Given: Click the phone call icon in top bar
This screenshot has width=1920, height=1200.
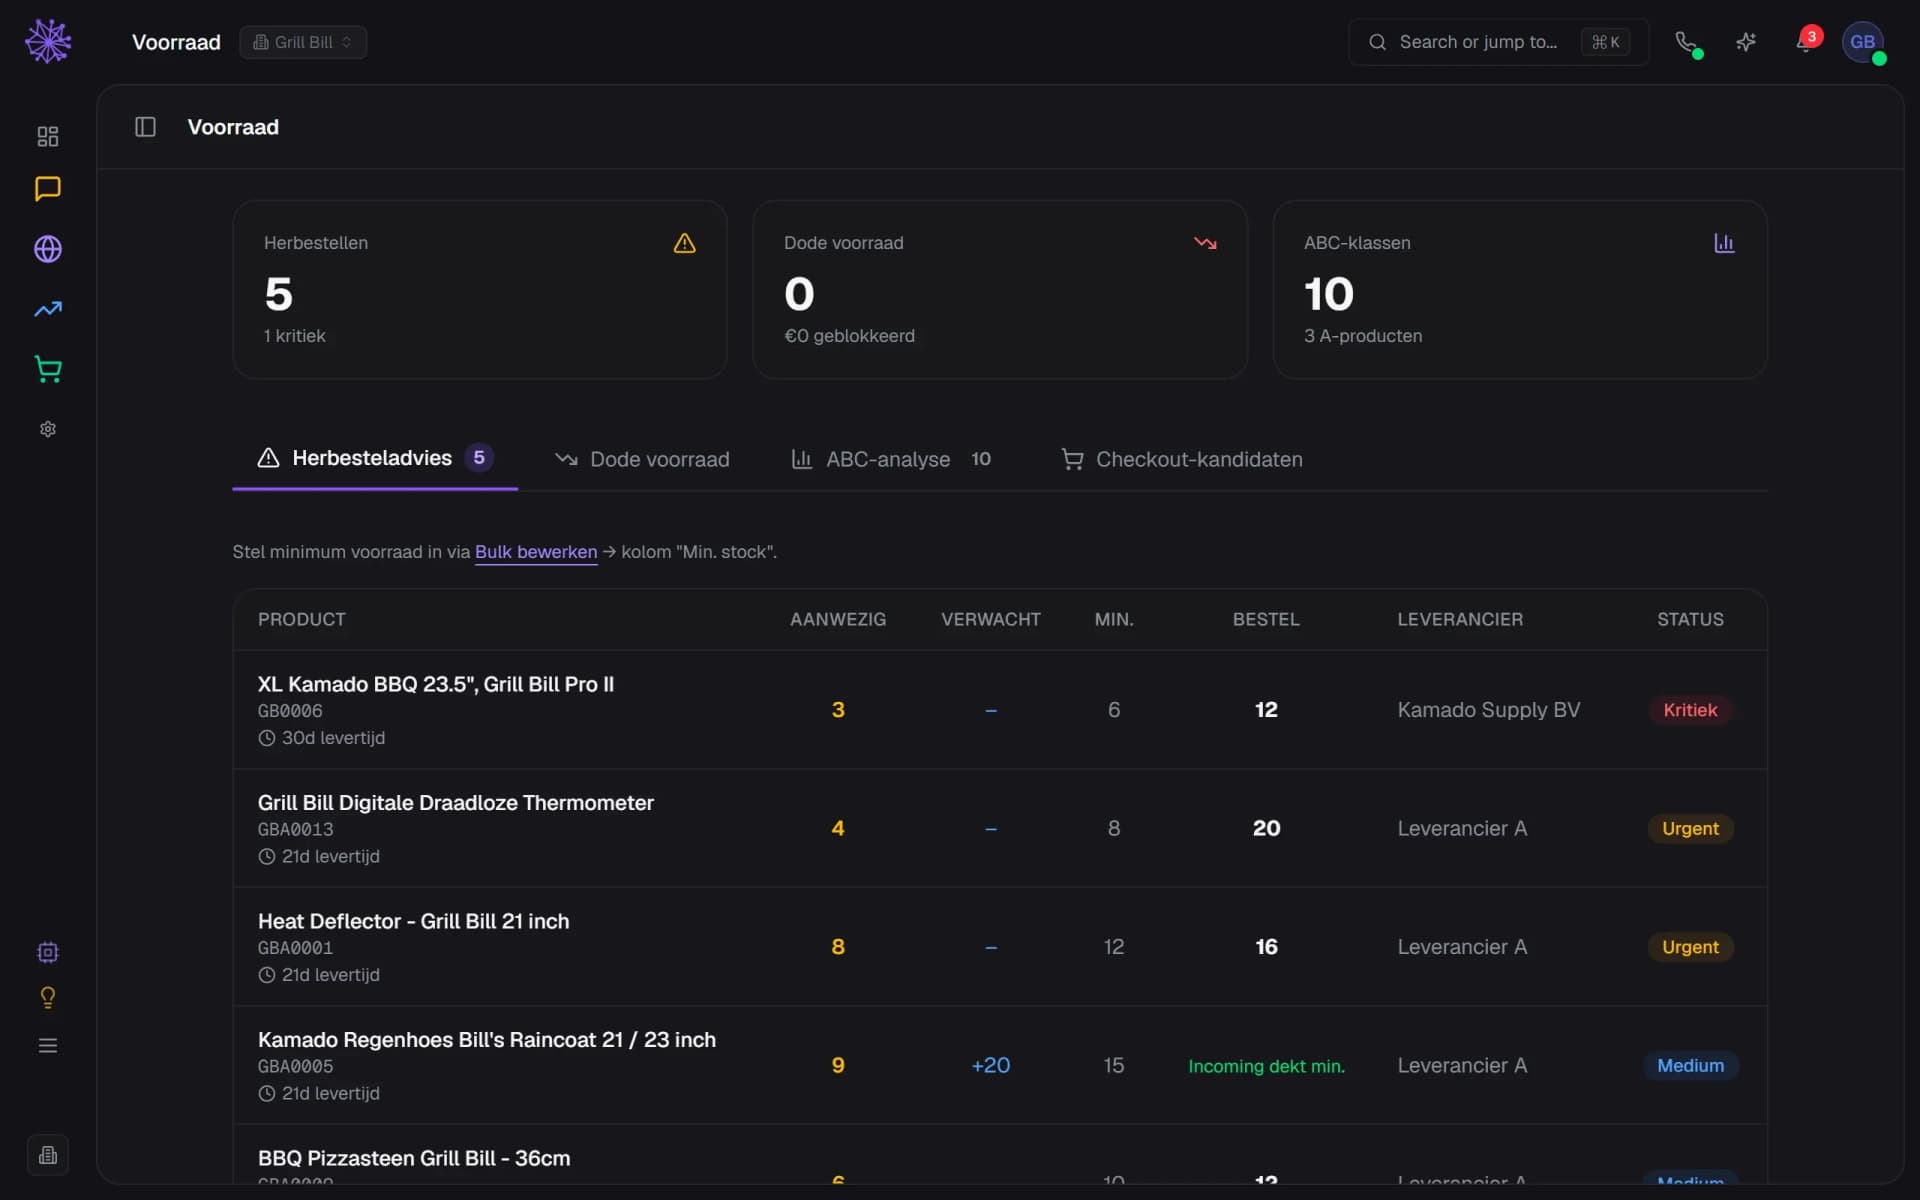Looking at the screenshot, I should point(1686,42).
